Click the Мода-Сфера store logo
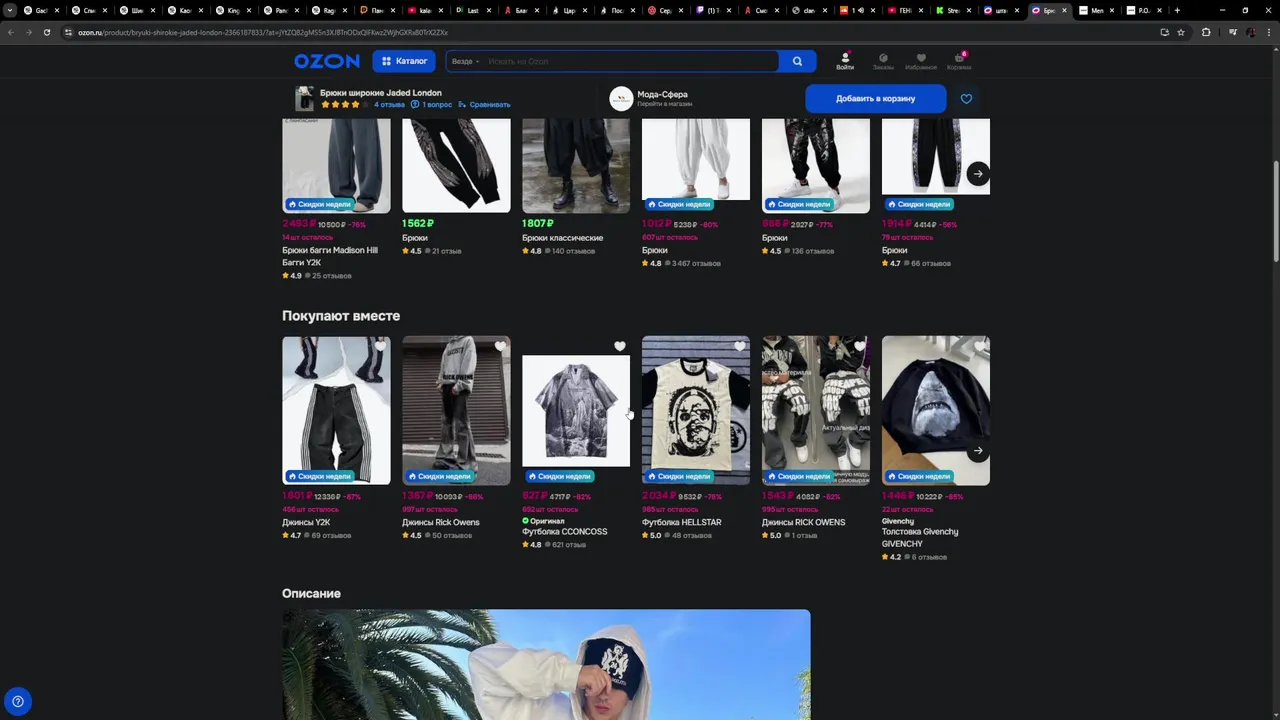Viewport: 1280px width, 720px height. [x=621, y=98]
